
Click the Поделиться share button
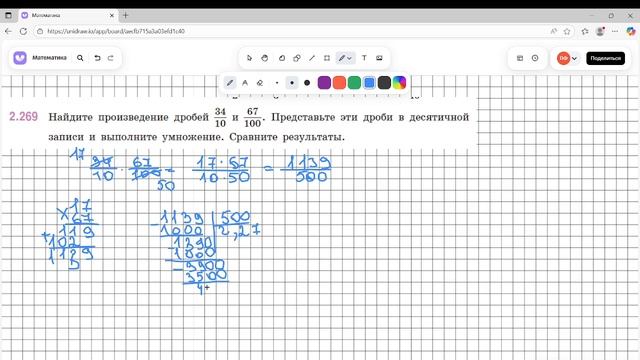coord(605,58)
